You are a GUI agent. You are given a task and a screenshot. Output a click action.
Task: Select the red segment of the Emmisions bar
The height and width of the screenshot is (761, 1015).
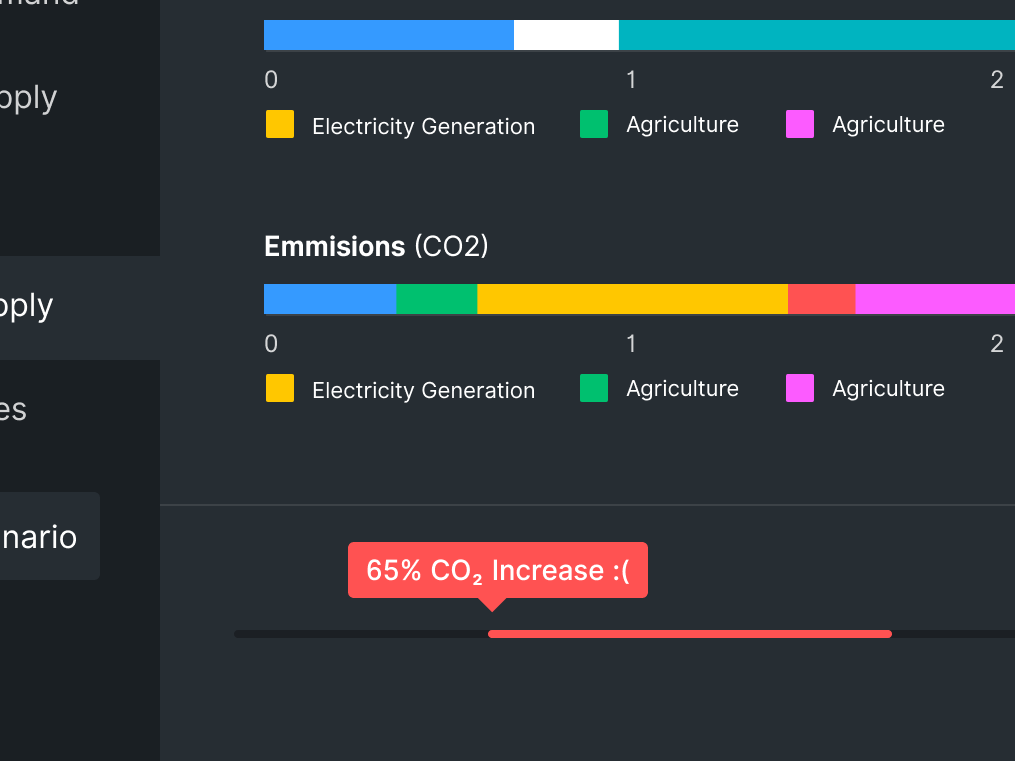click(821, 298)
